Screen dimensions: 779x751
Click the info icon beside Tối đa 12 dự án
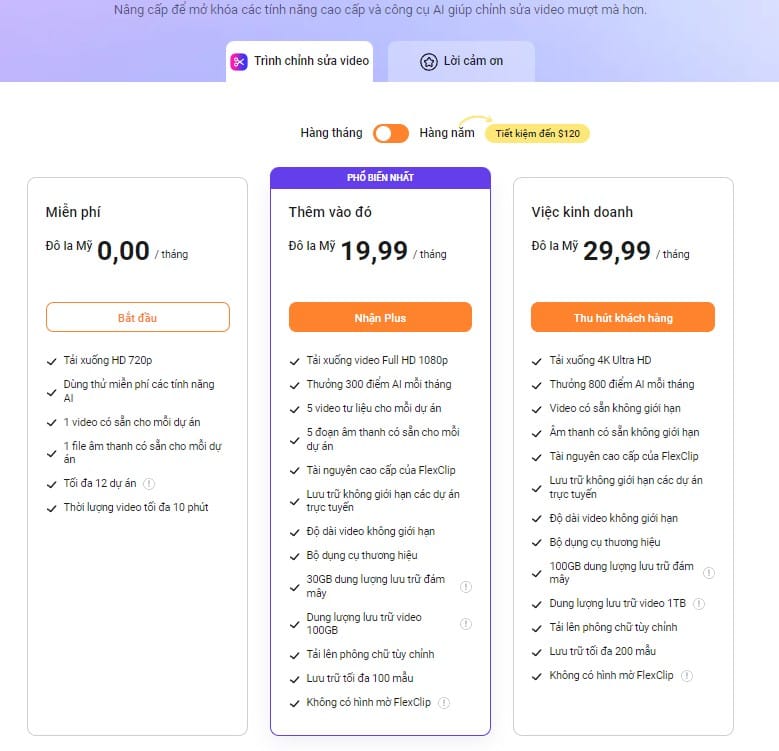[x=149, y=483]
